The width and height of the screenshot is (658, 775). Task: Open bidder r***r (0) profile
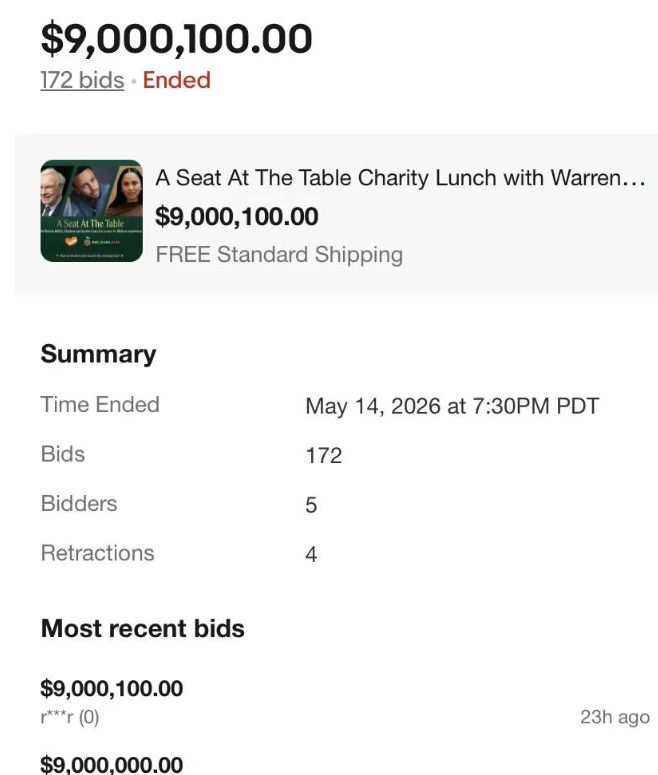pos(70,717)
